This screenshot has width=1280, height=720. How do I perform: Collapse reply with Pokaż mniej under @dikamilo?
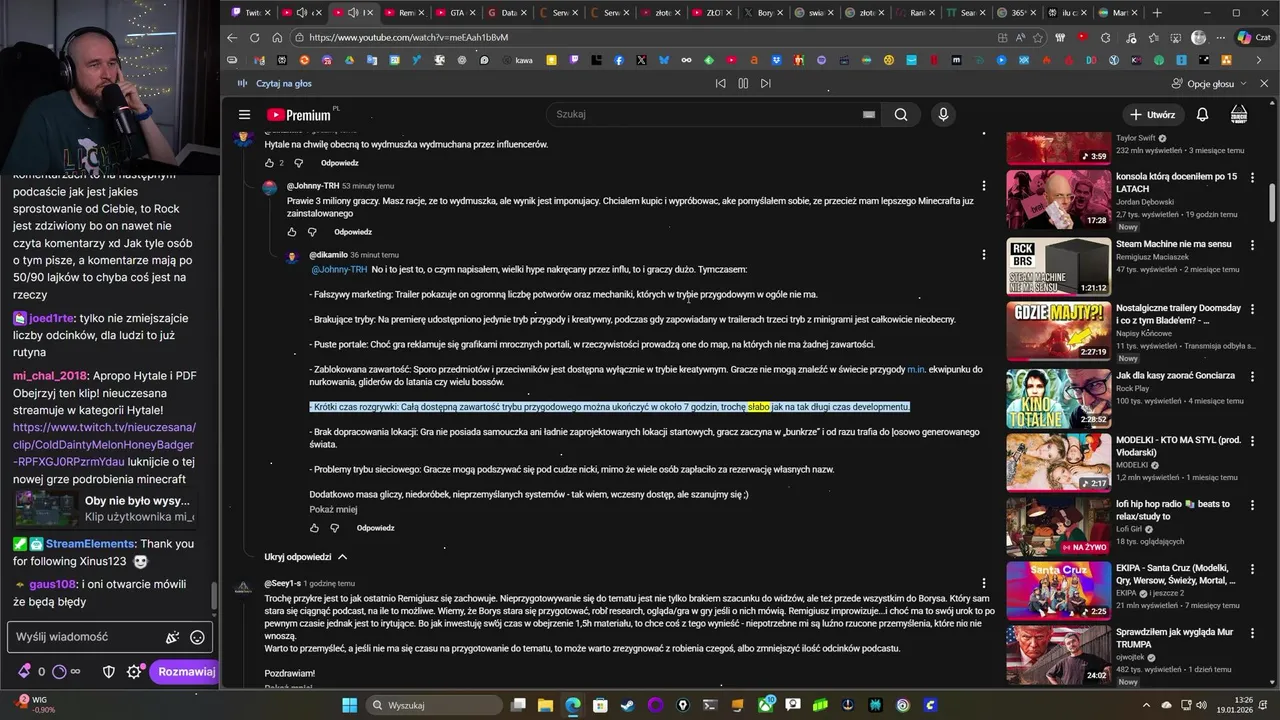click(x=333, y=509)
